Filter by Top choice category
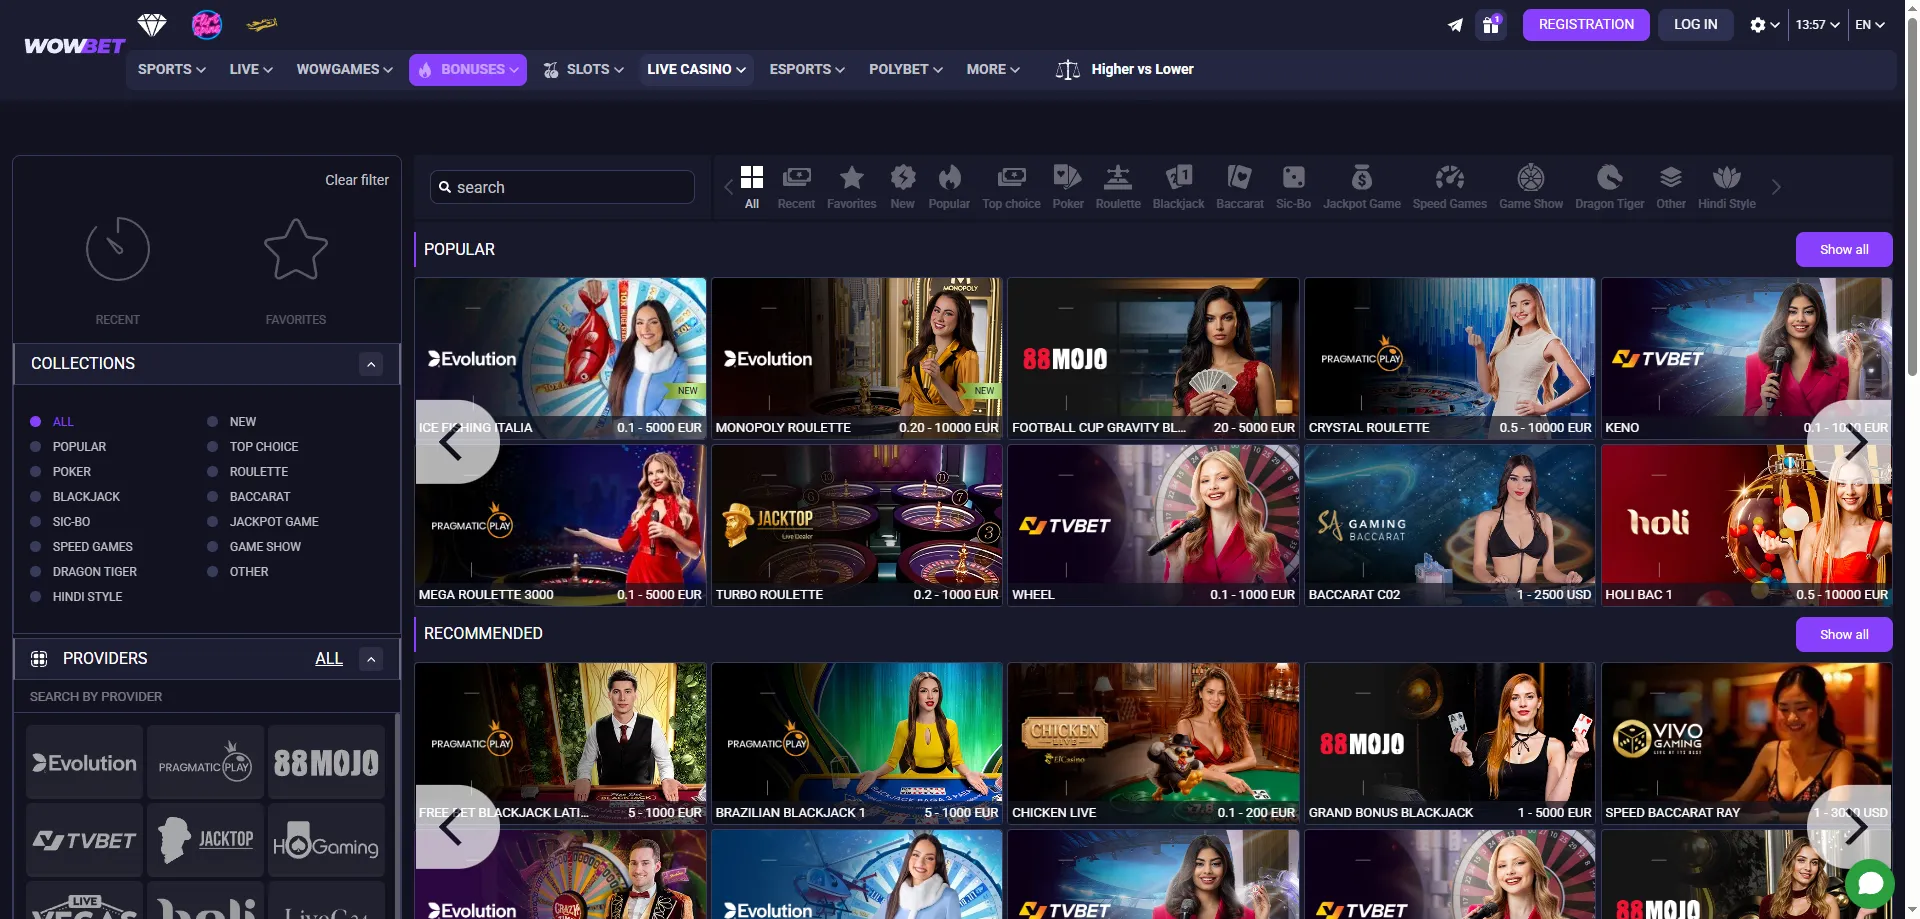 (x=1011, y=187)
